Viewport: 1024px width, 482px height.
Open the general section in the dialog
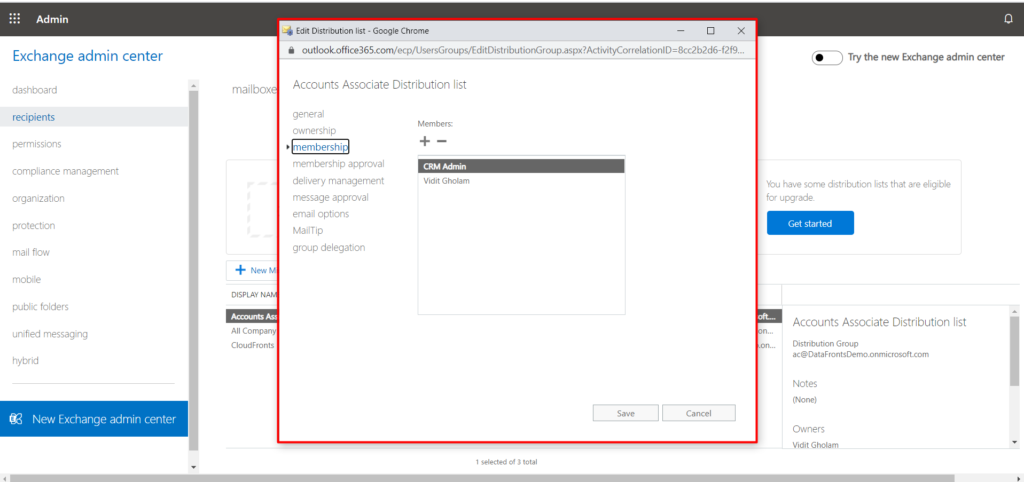[x=308, y=114]
